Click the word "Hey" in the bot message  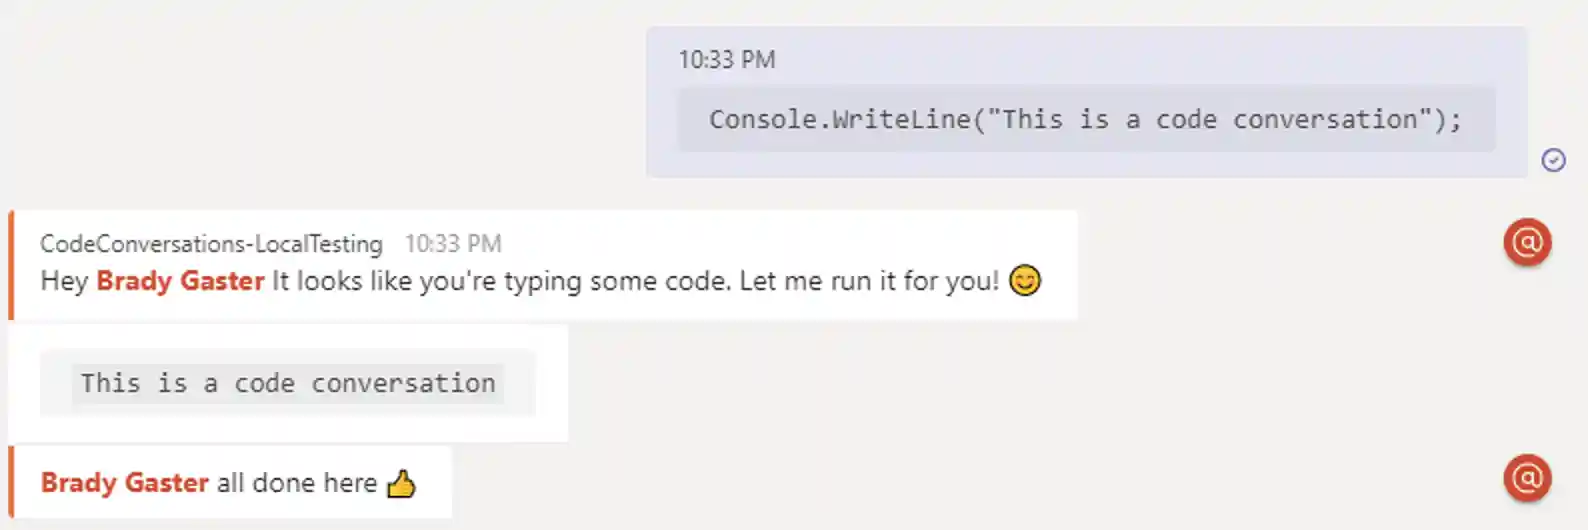(64, 281)
